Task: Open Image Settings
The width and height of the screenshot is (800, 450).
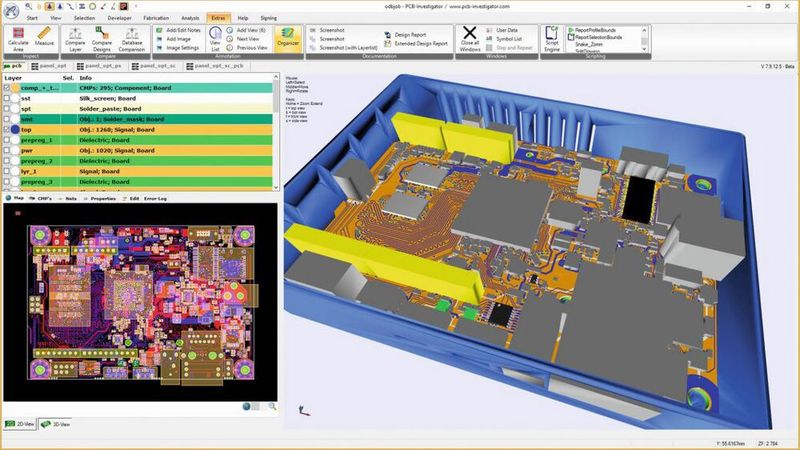Action: [178, 47]
